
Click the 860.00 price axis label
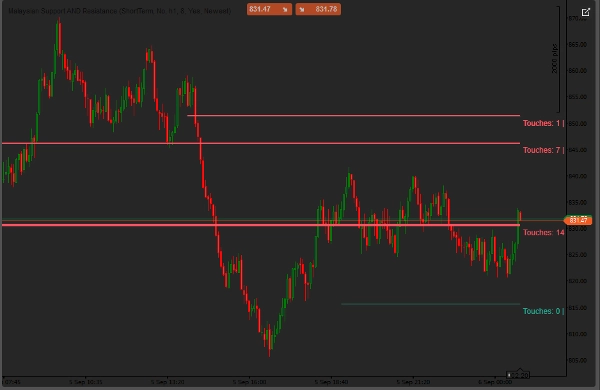(x=578, y=71)
